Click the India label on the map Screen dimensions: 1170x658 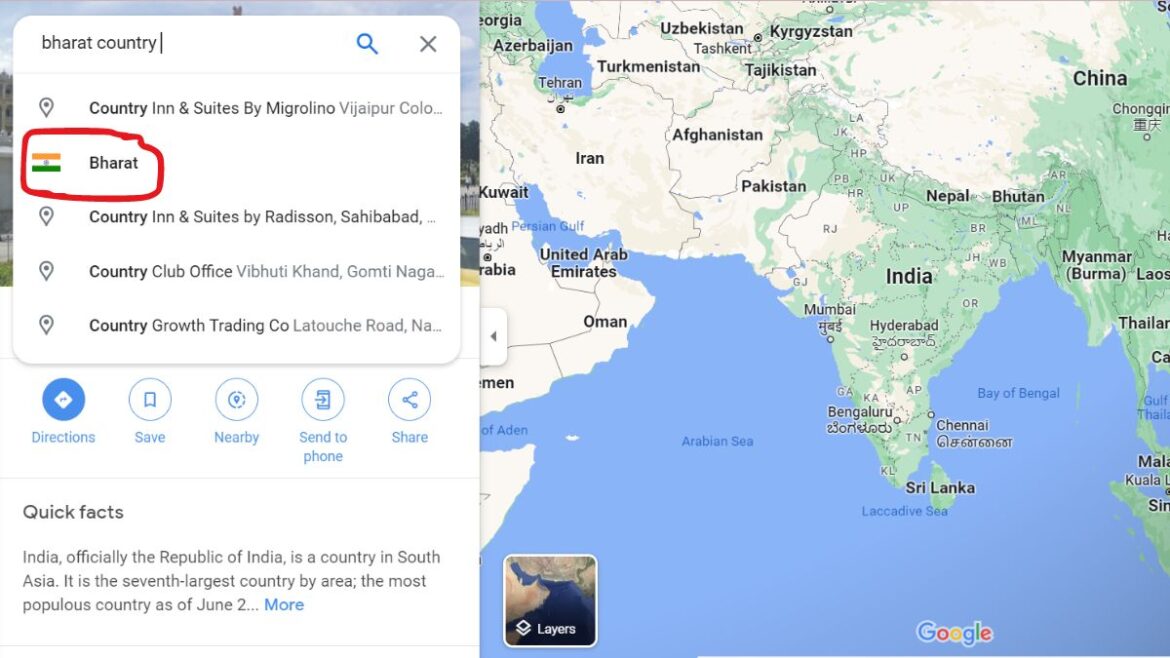point(908,277)
